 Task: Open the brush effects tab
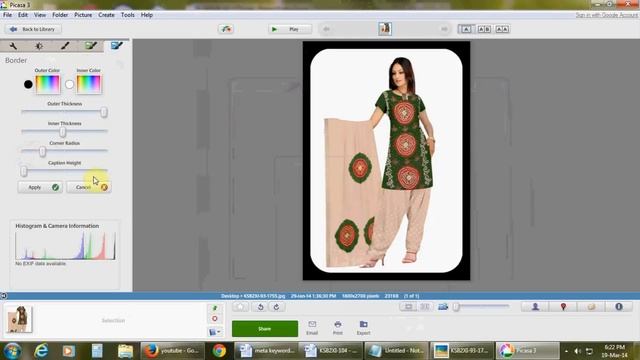pos(65,46)
